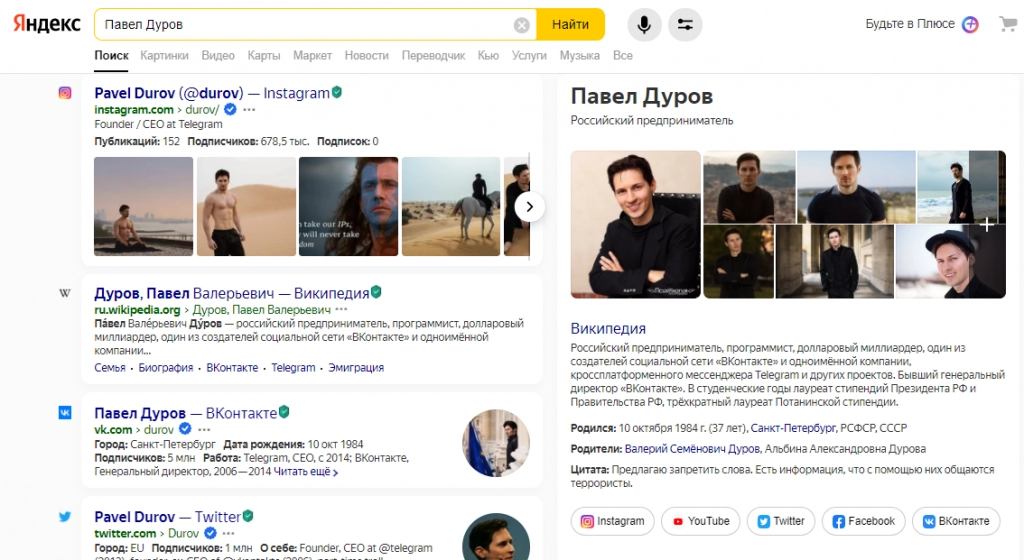Open cap-wearing photo in side gallery
The width and height of the screenshot is (1024, 560).
950,262
